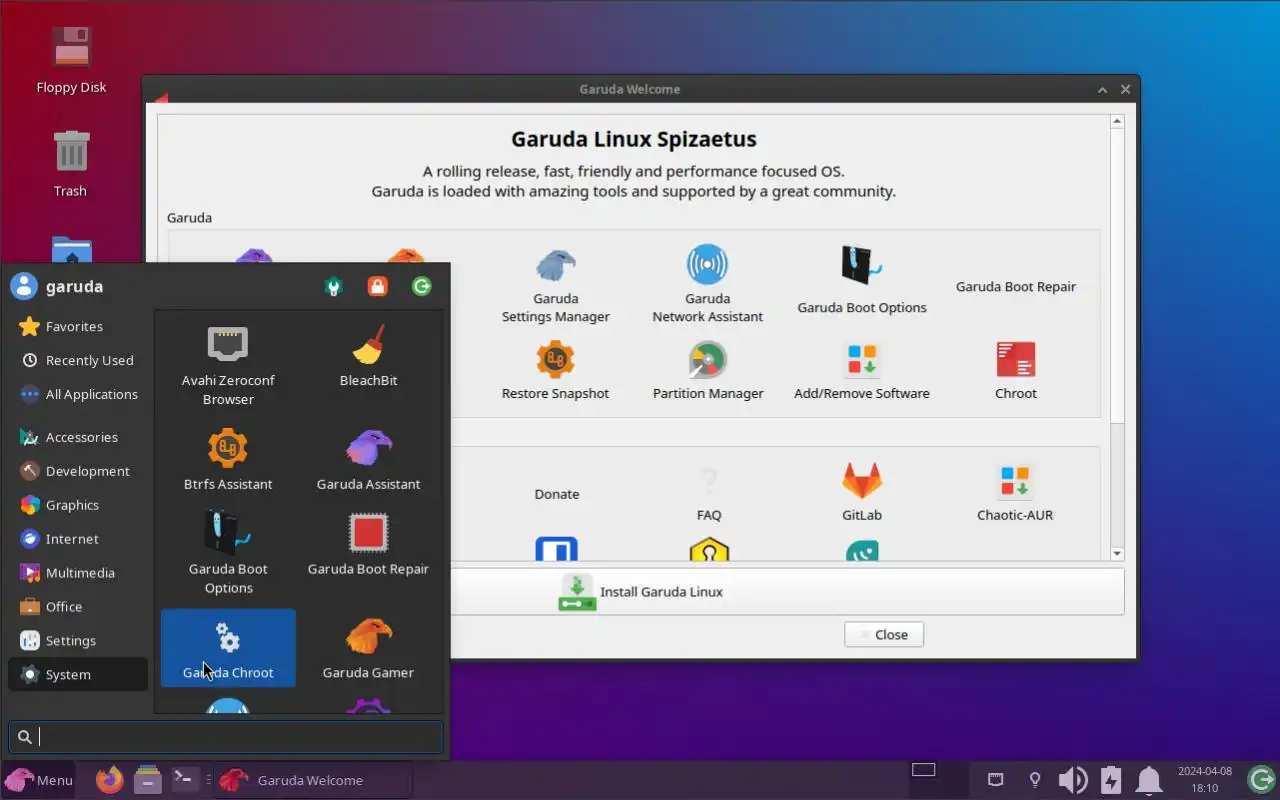Show notifications via the bell tray icon
The image size is (1280, 800).
(x=1149, y=780)
